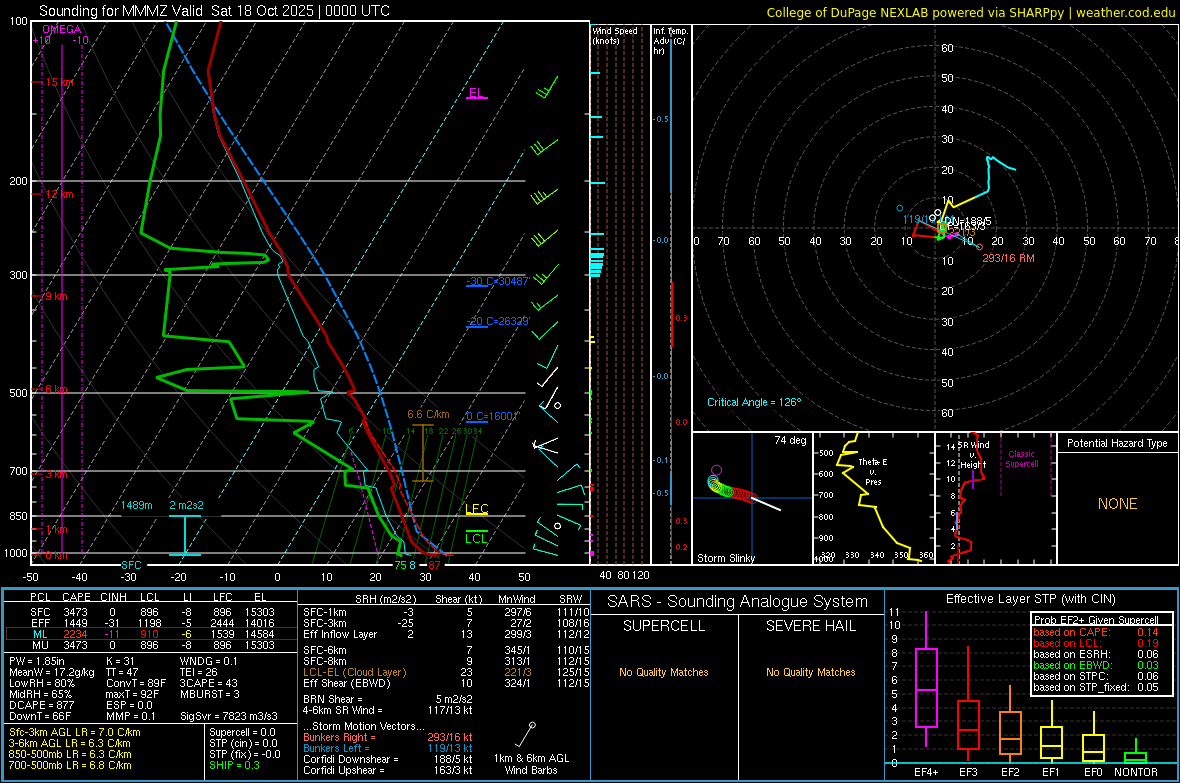Click the 293/16 RM hodograph label
Viewport: 1180px width, 783px height.
[1008, 258]
